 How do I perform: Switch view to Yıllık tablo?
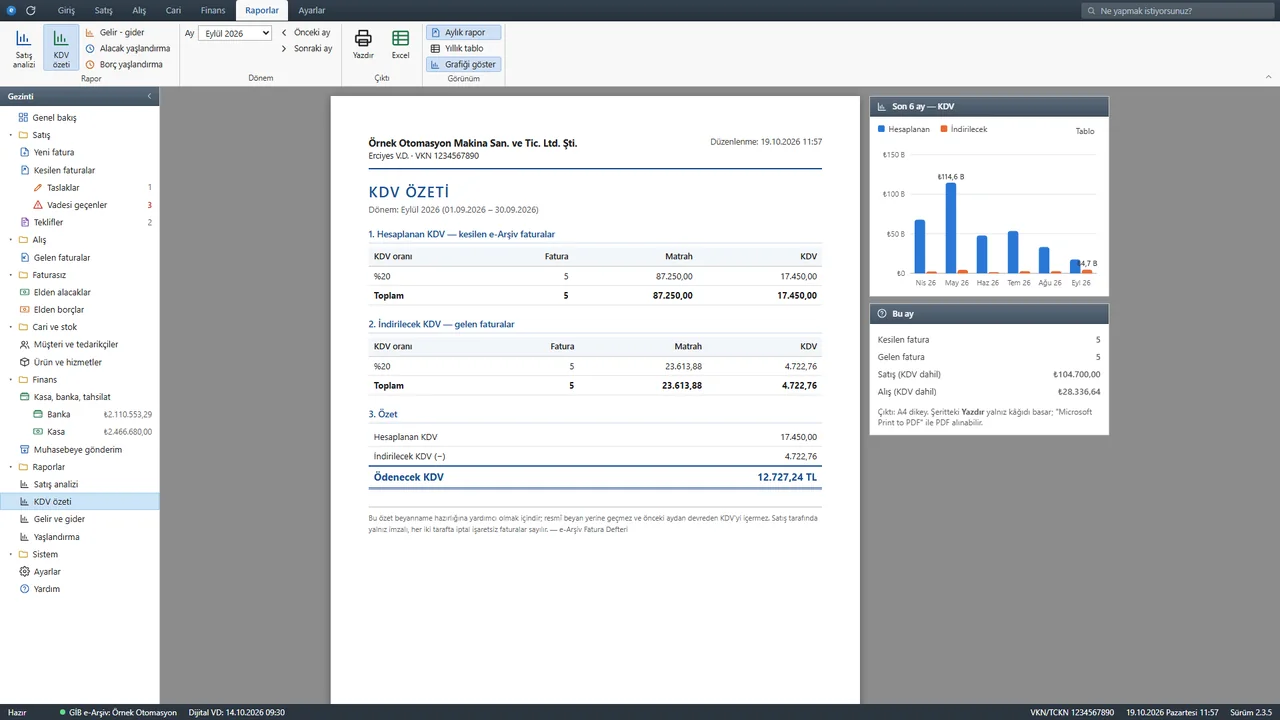(457, 48)
